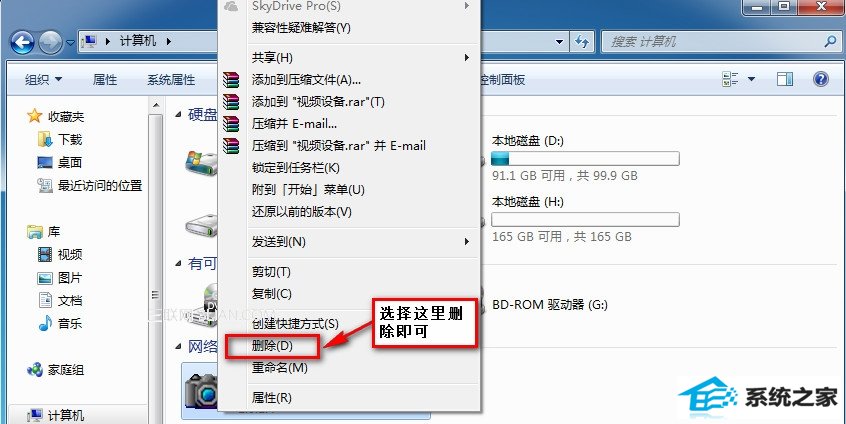Select the video device camera icon
Image resolution: width=846 pixels, height=424 pixels.
(x=201, y=391)
